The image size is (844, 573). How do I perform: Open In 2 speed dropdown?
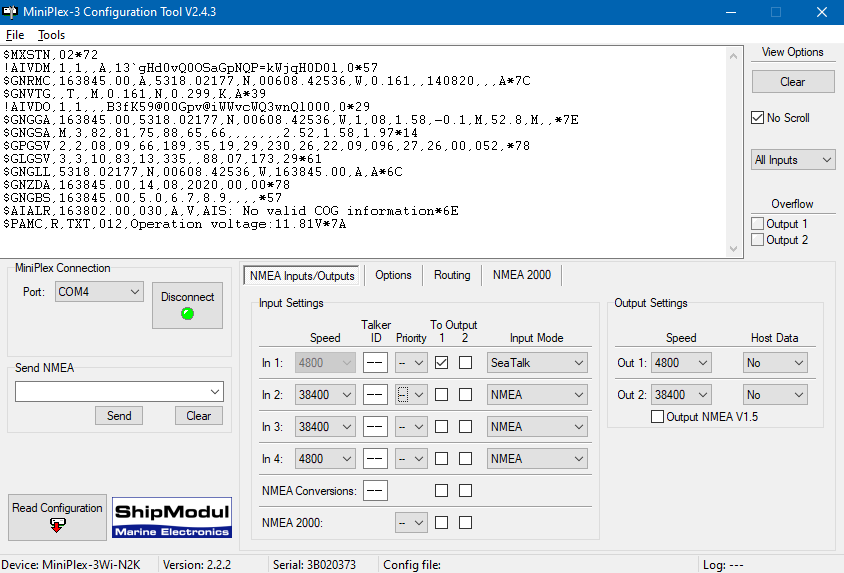click(x=325, y=395)
